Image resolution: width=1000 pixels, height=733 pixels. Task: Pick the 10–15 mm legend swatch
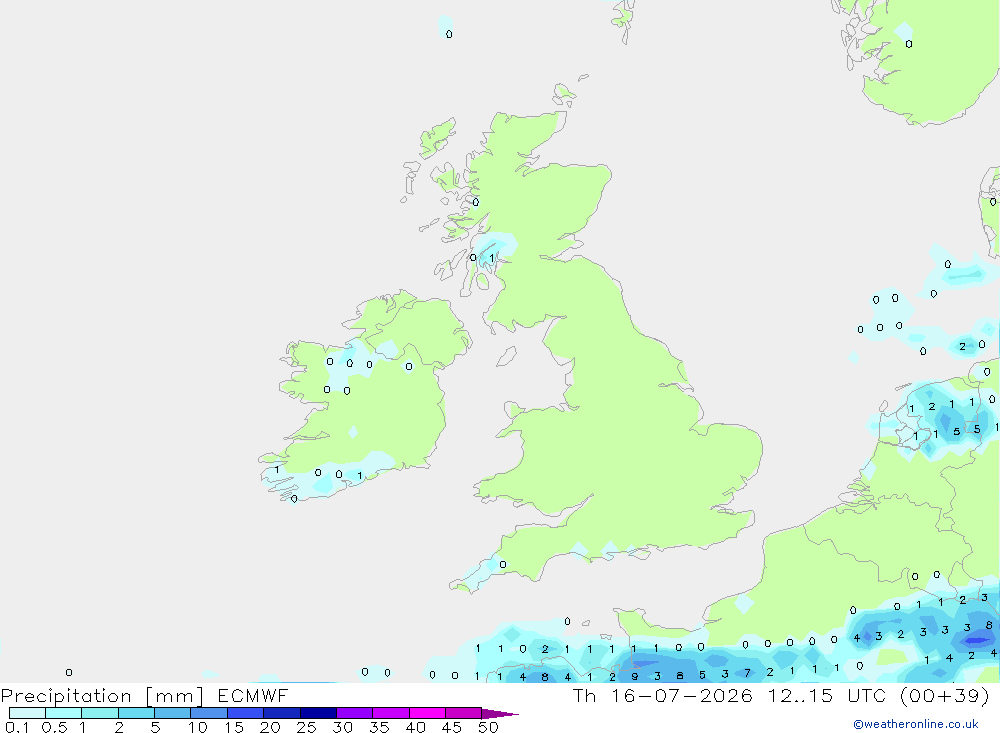click(209, 713)
